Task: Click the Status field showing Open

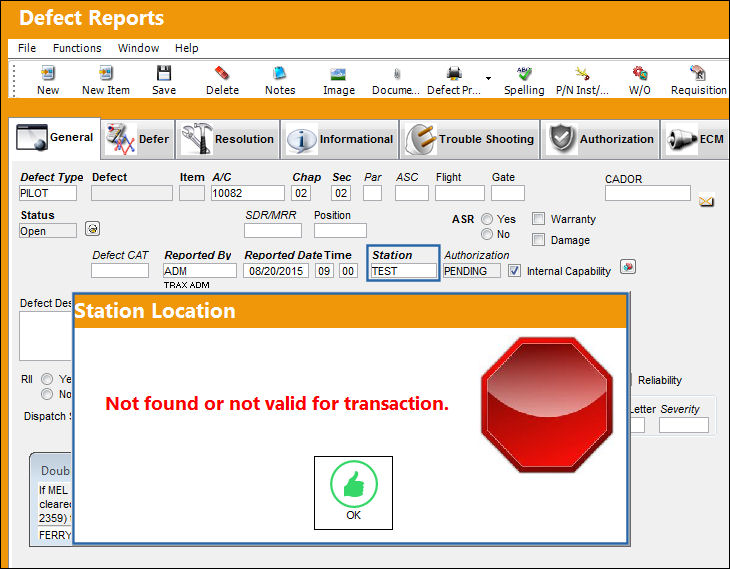Action: point(48,230)
